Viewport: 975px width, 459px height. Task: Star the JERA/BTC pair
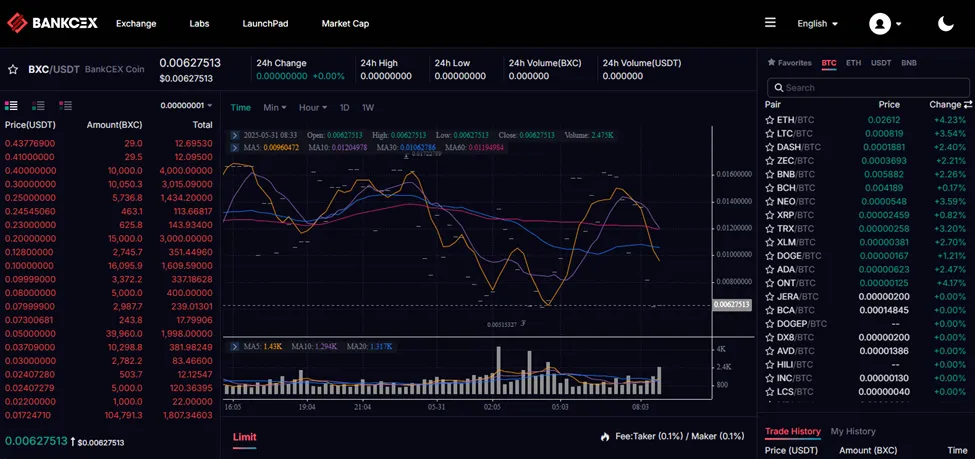pyautogui.click(x=770, y=297)
